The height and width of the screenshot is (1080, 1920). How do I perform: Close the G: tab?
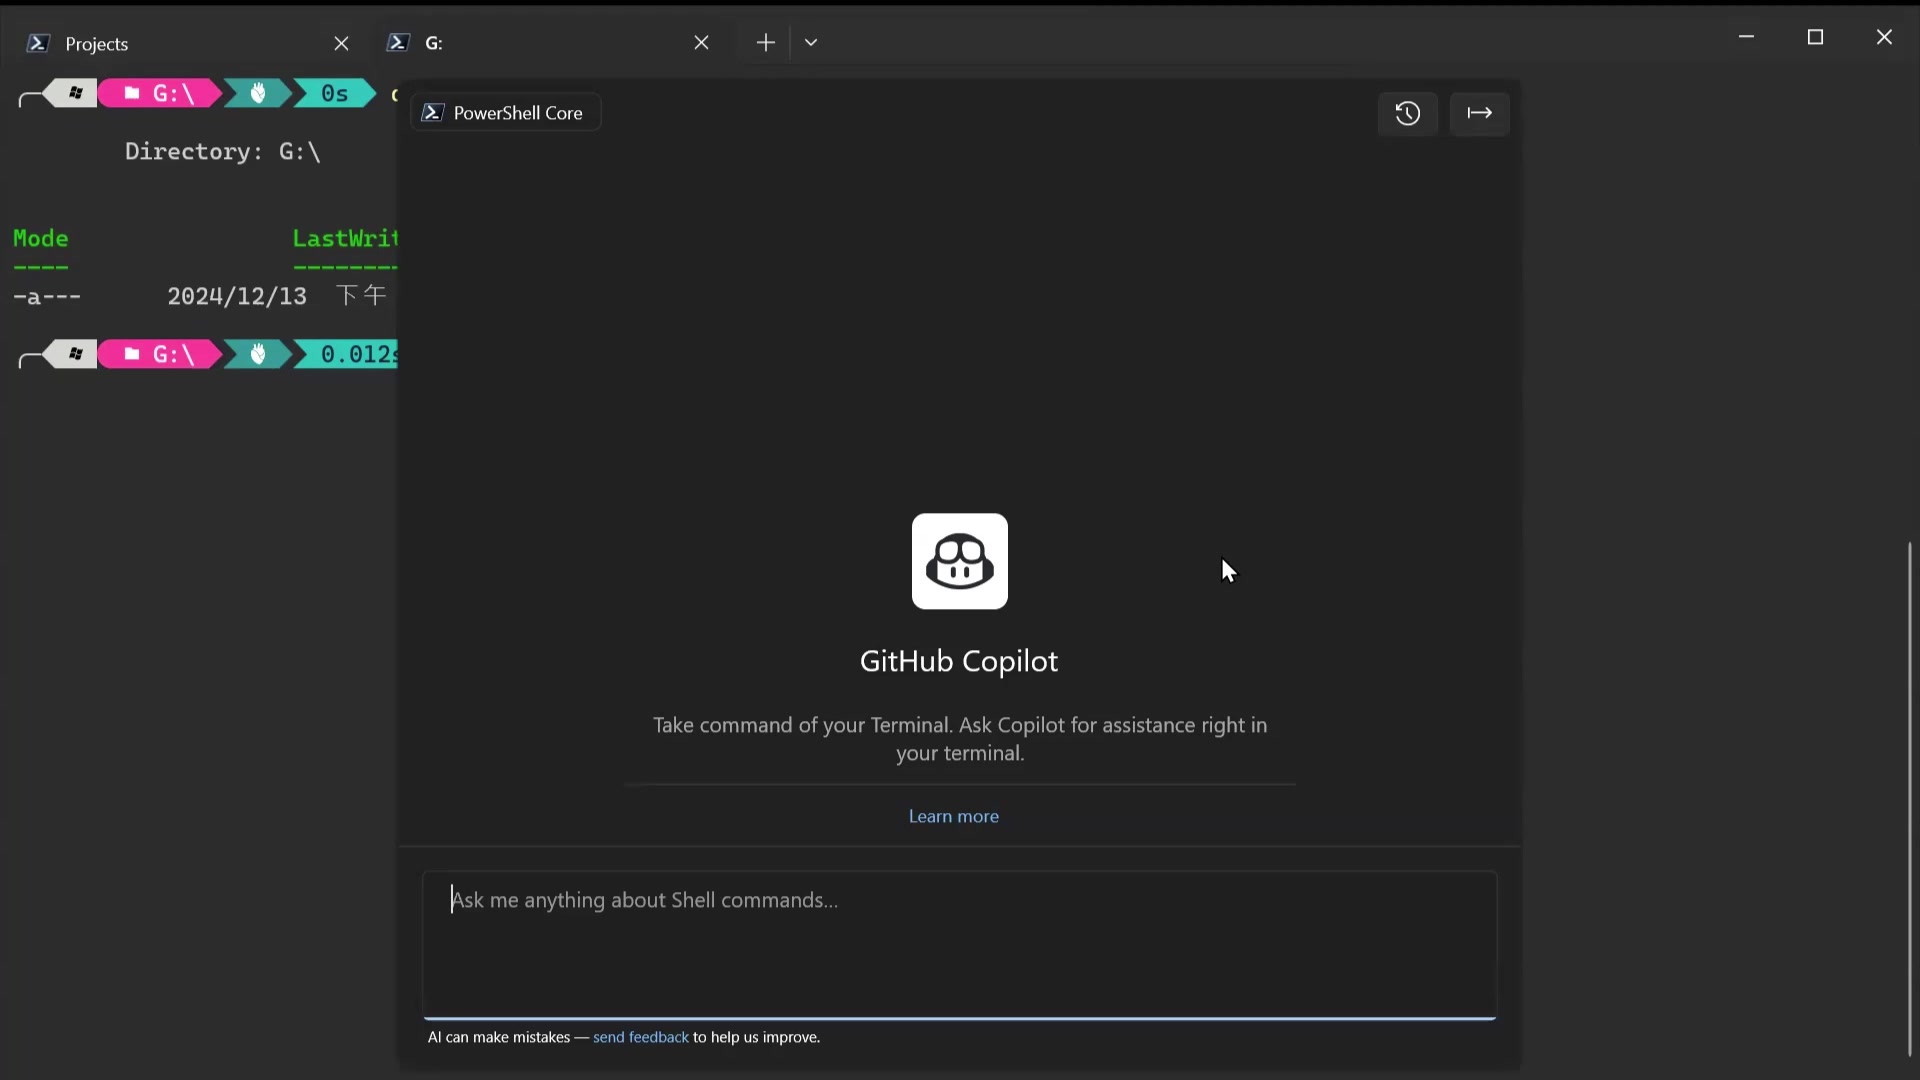coord(701,42)
